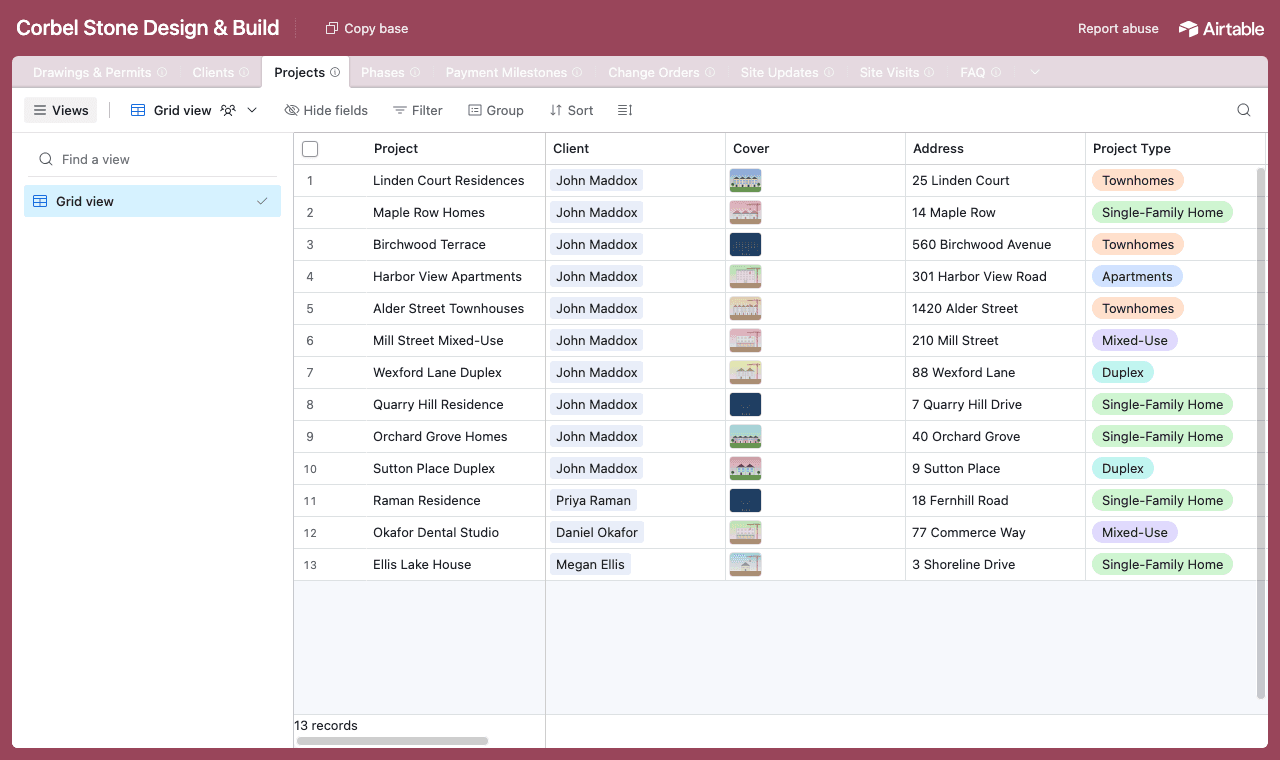1280x760 pixels.
Task: Open the row height icon in toolbar
Action: (625, 110)
